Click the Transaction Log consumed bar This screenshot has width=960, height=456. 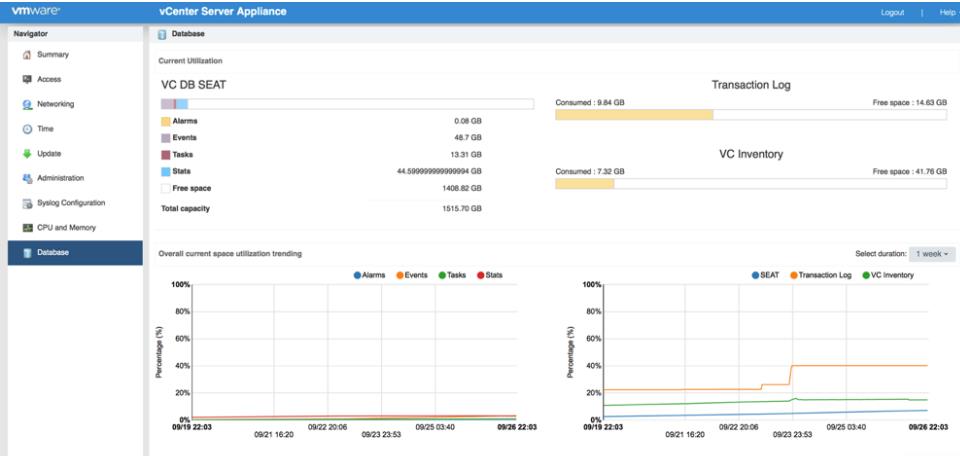634,115
